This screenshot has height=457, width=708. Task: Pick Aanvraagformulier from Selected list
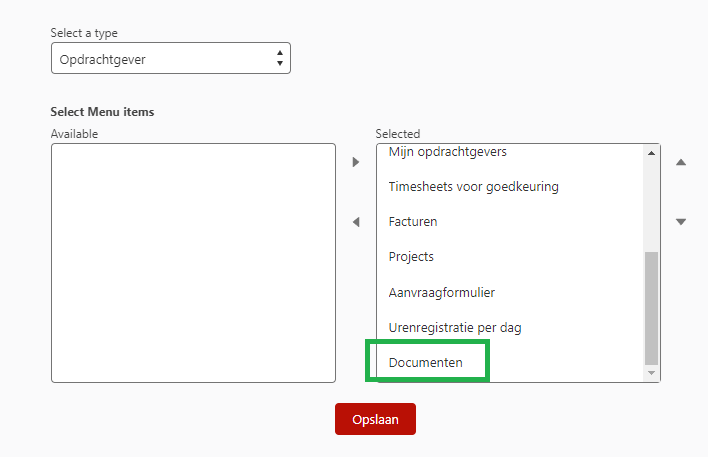coord(442,292)
